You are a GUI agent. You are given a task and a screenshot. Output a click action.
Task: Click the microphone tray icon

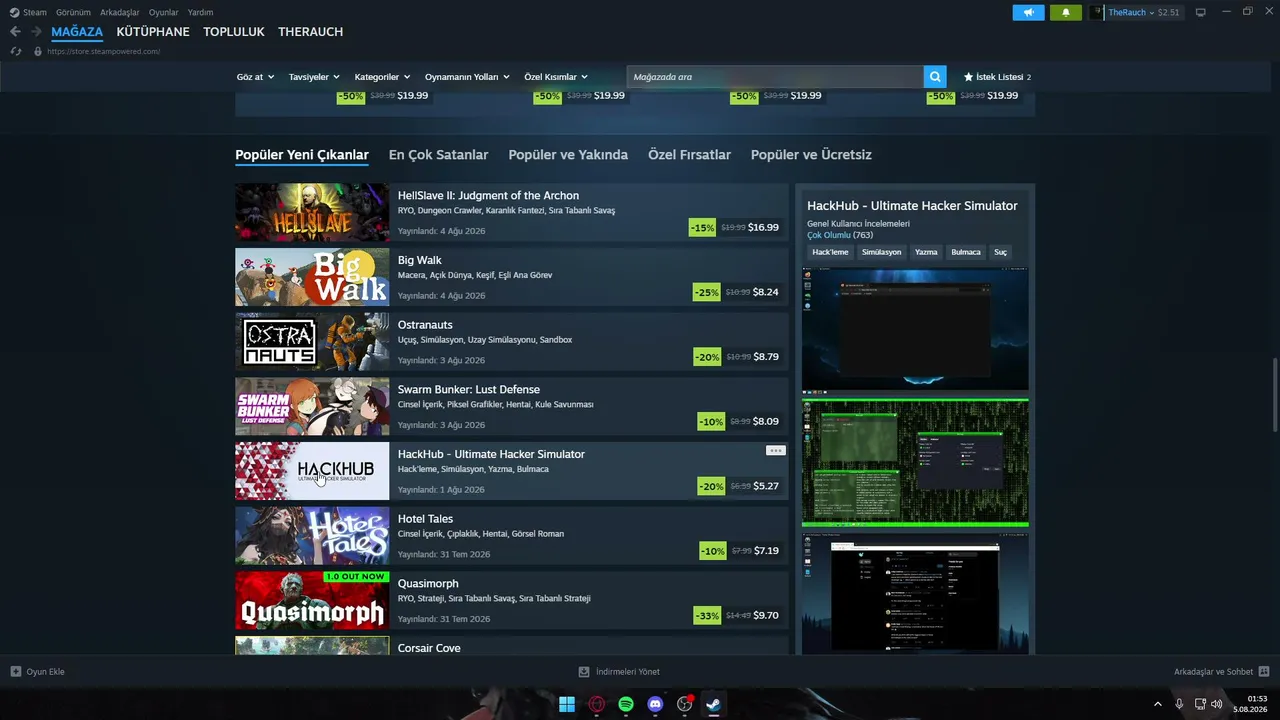click(x=1180, y=704)
